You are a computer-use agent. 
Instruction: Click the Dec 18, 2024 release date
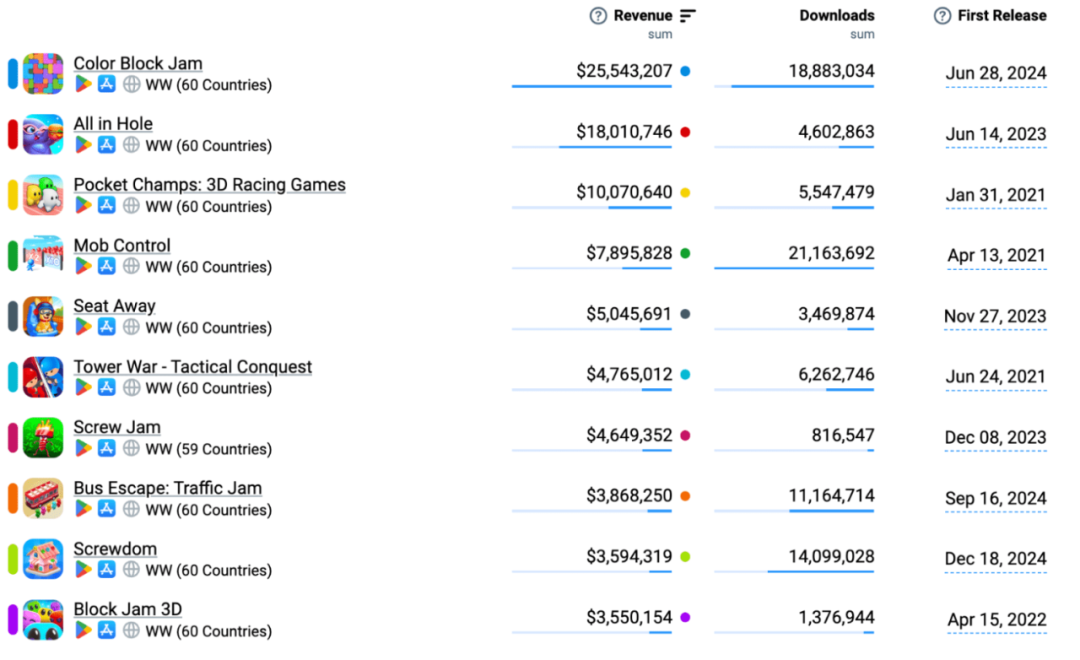[996, 559]
